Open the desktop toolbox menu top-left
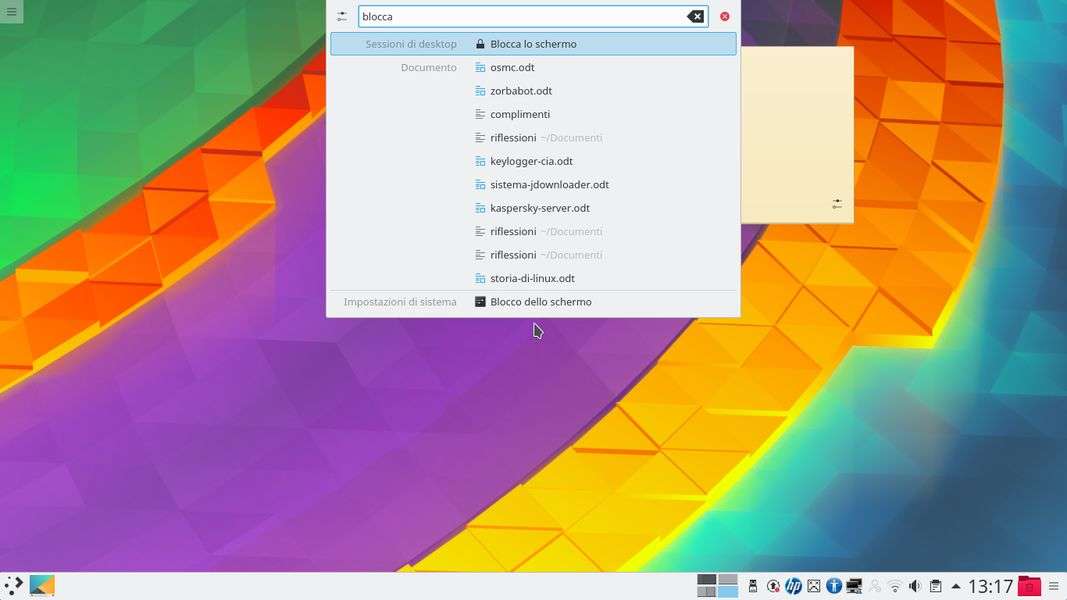Viewport: 1067px width, 600px height. tap(12, 12)
